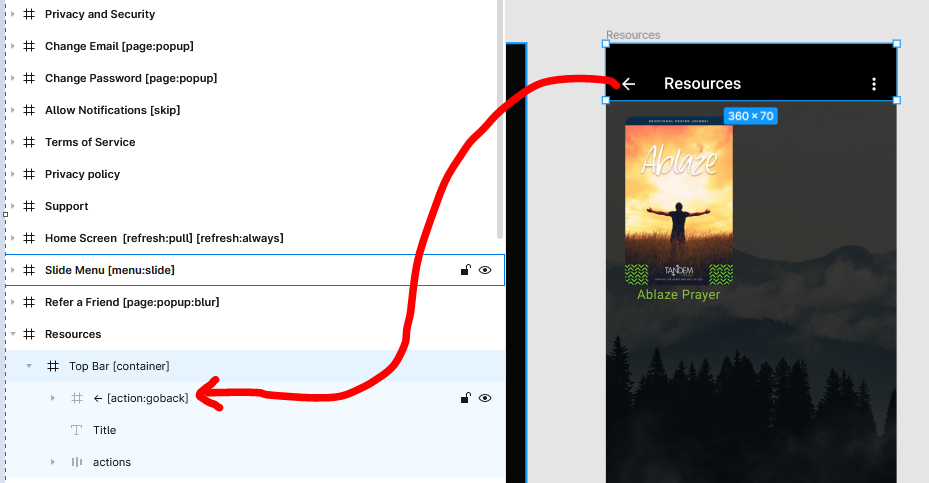Expand the Privacy and Security layer
The height and width of the screenshot is (483, 929).
click(x=12, y=14)
